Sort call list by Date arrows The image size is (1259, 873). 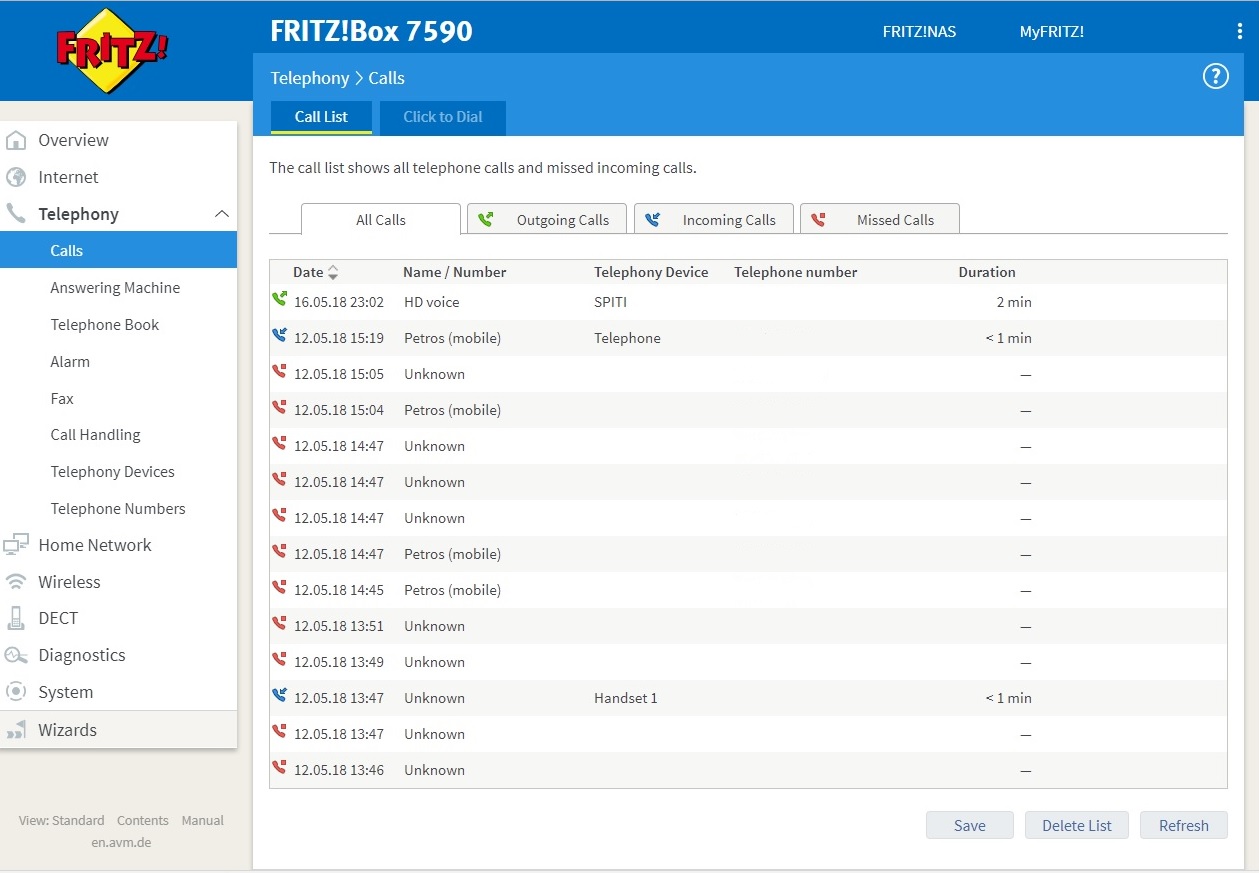tap(333, 272)
